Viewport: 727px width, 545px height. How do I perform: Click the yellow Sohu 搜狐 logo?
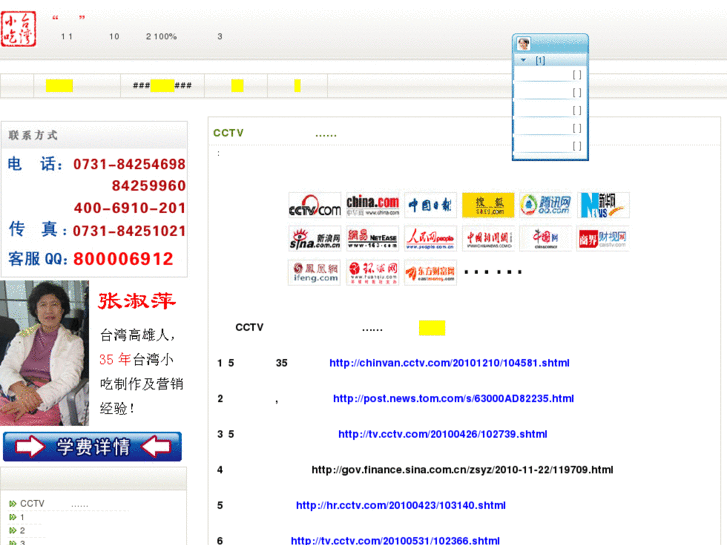(x=488, y=205)
